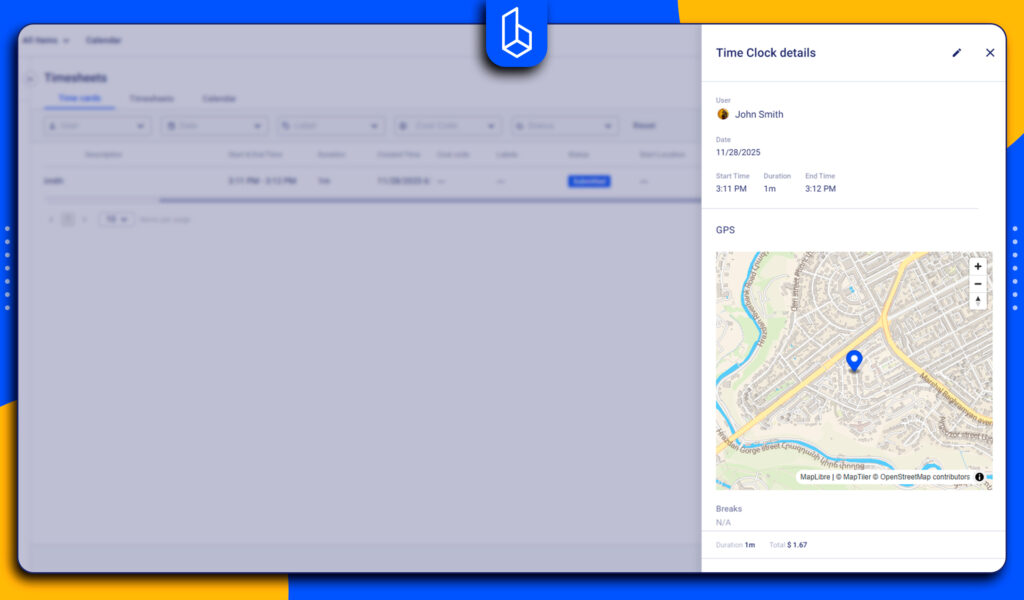1024x600 pixels.
Task: Open the All Items dropdown
Action: (x=46, y=41)
